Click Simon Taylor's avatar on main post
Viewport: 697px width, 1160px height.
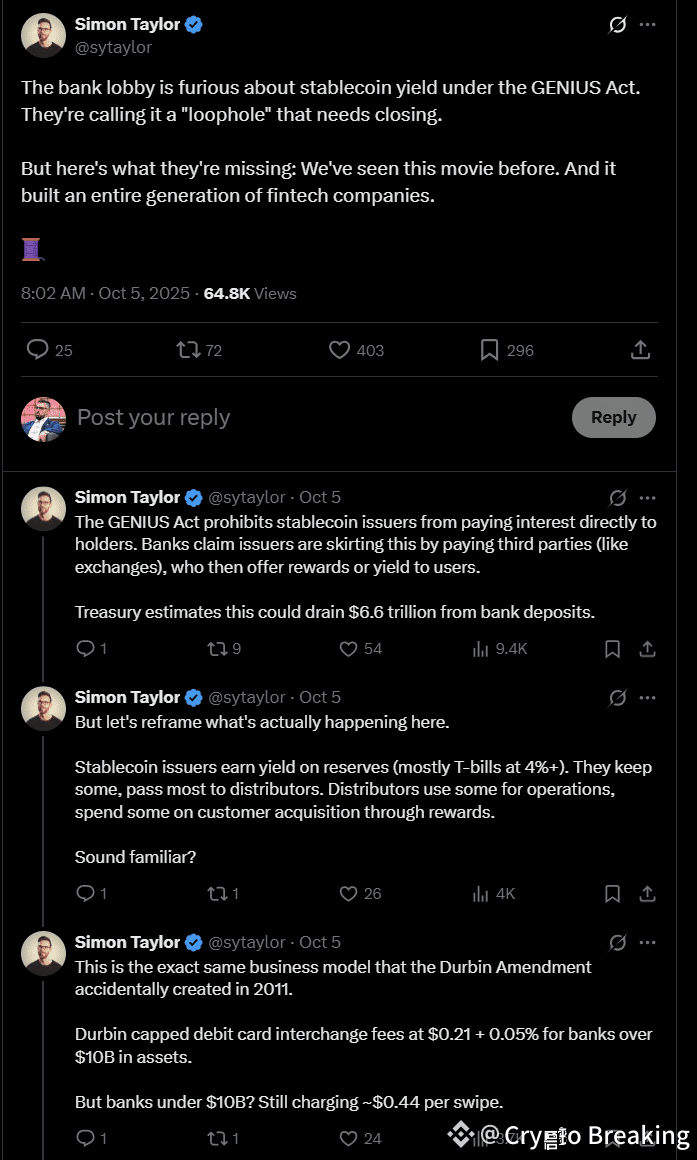pos(43,35)
